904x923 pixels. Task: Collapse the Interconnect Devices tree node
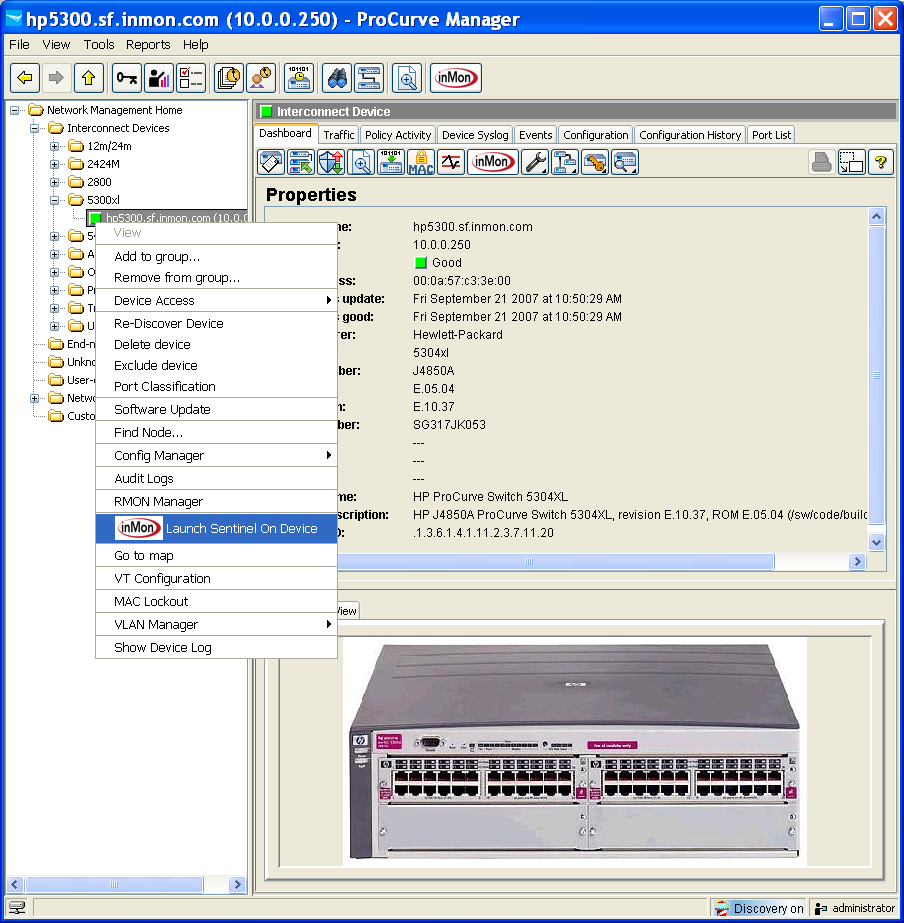point(35,128)
